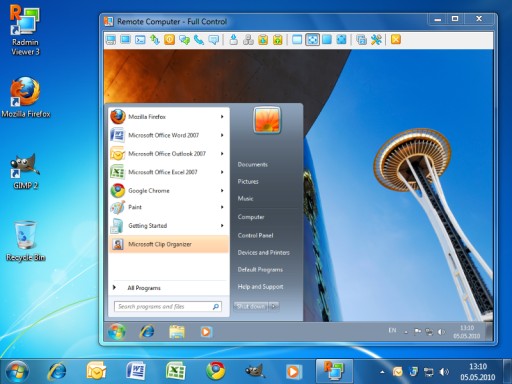512x384 pixels.
Task: Start voice chat with phone icon
Action: pyautogui.click(x=199, y=40)
